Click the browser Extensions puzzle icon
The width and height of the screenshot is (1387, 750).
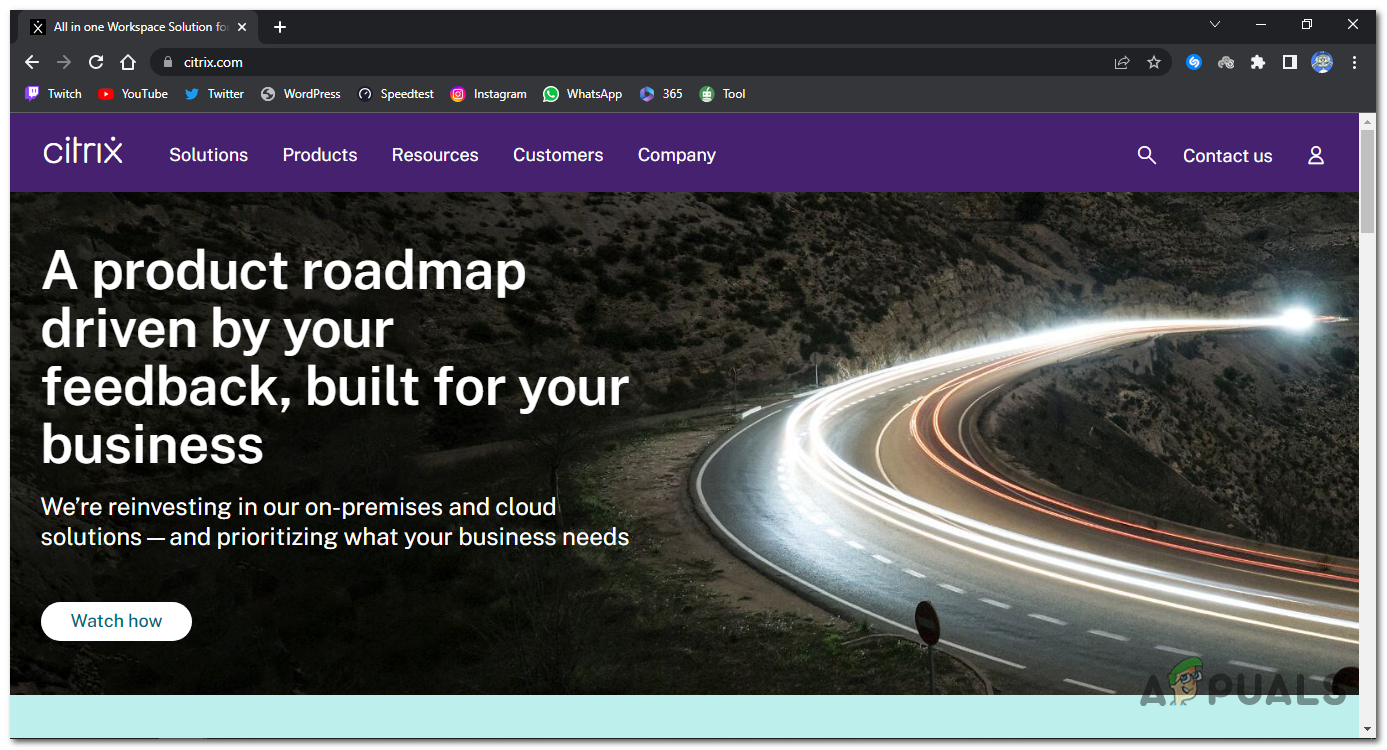point(1258,62)
